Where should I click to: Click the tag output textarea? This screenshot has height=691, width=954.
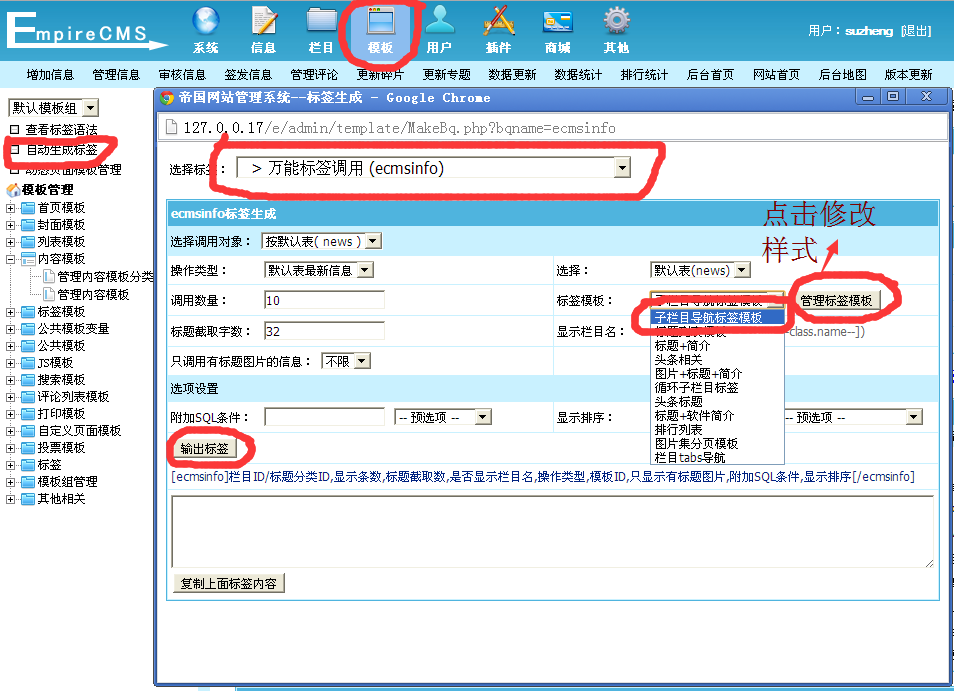point(552,532)
